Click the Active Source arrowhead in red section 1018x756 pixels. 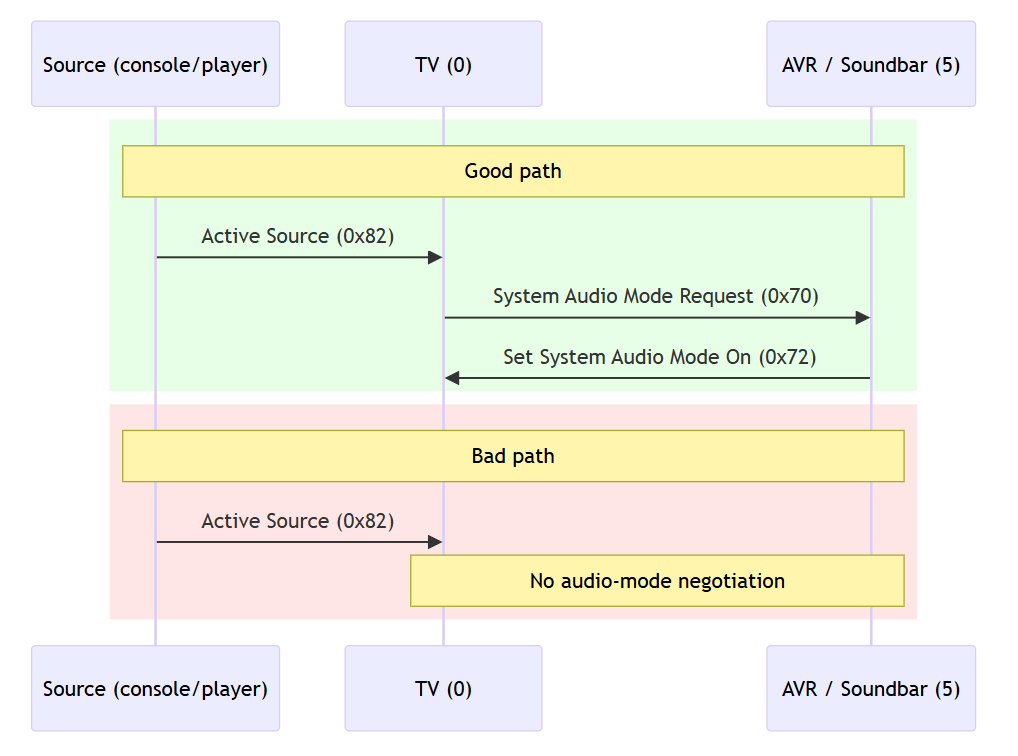(435, 542)
